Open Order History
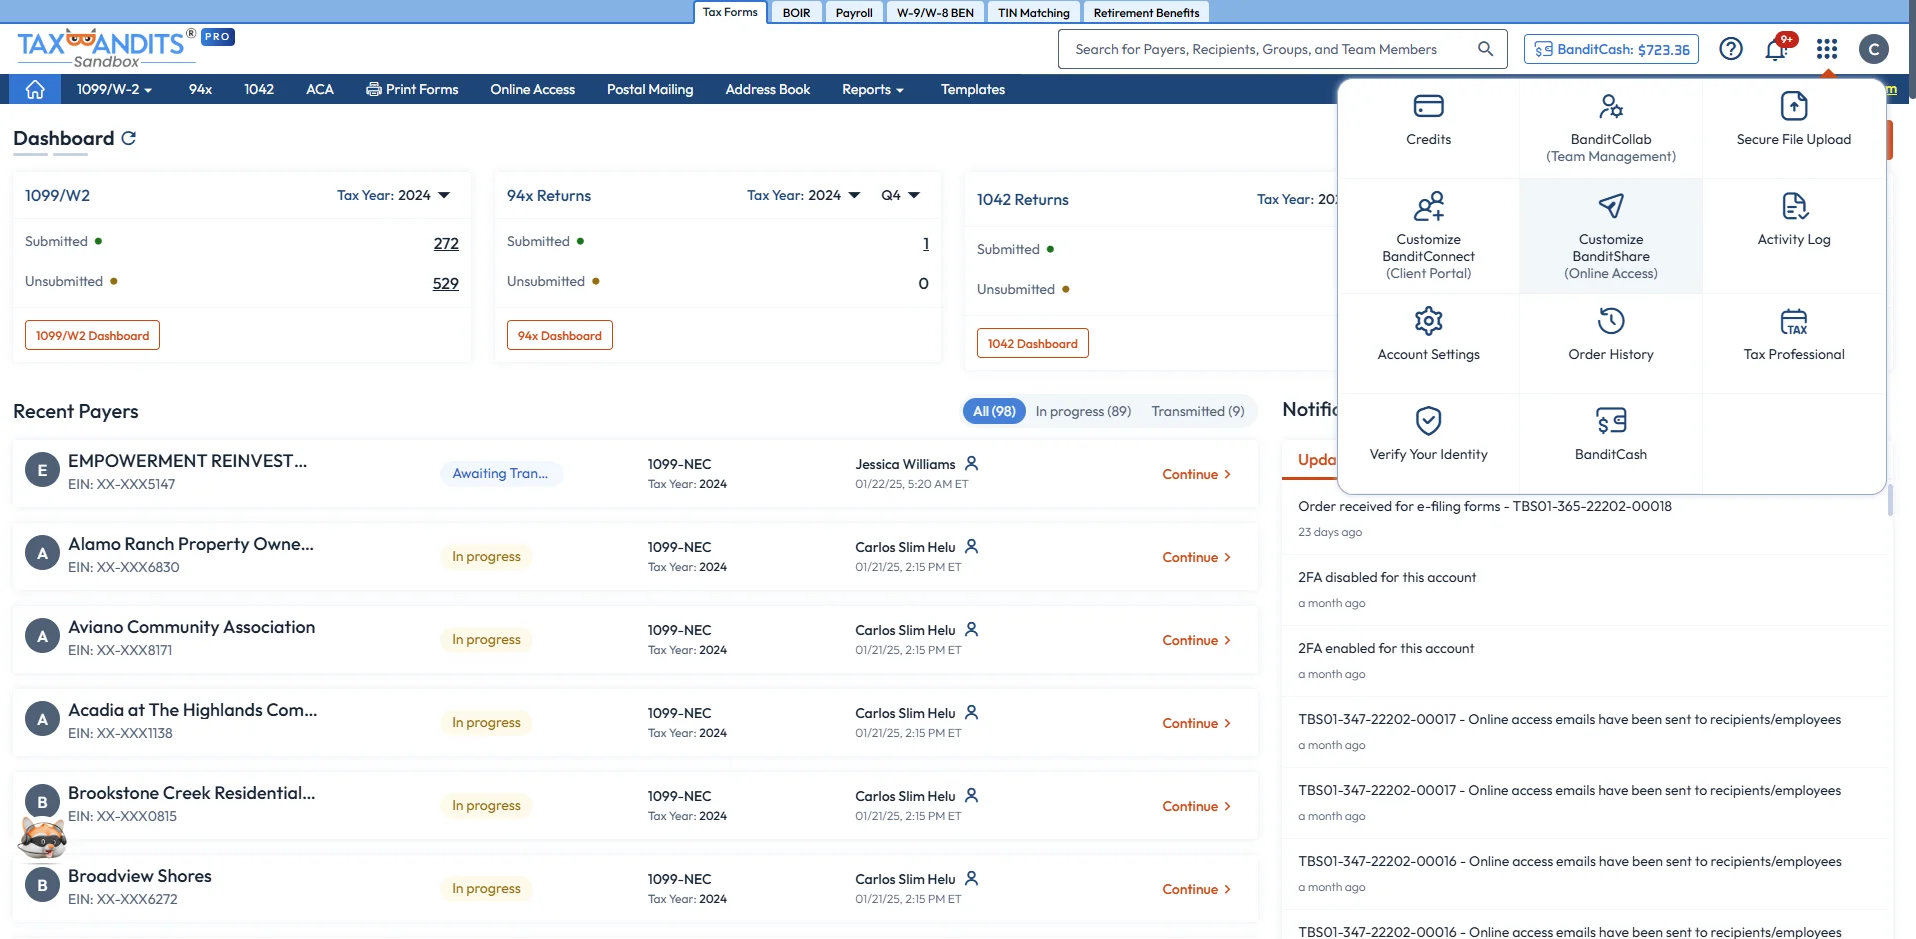The image size is (1916, 939). (x=1610, y=335)
